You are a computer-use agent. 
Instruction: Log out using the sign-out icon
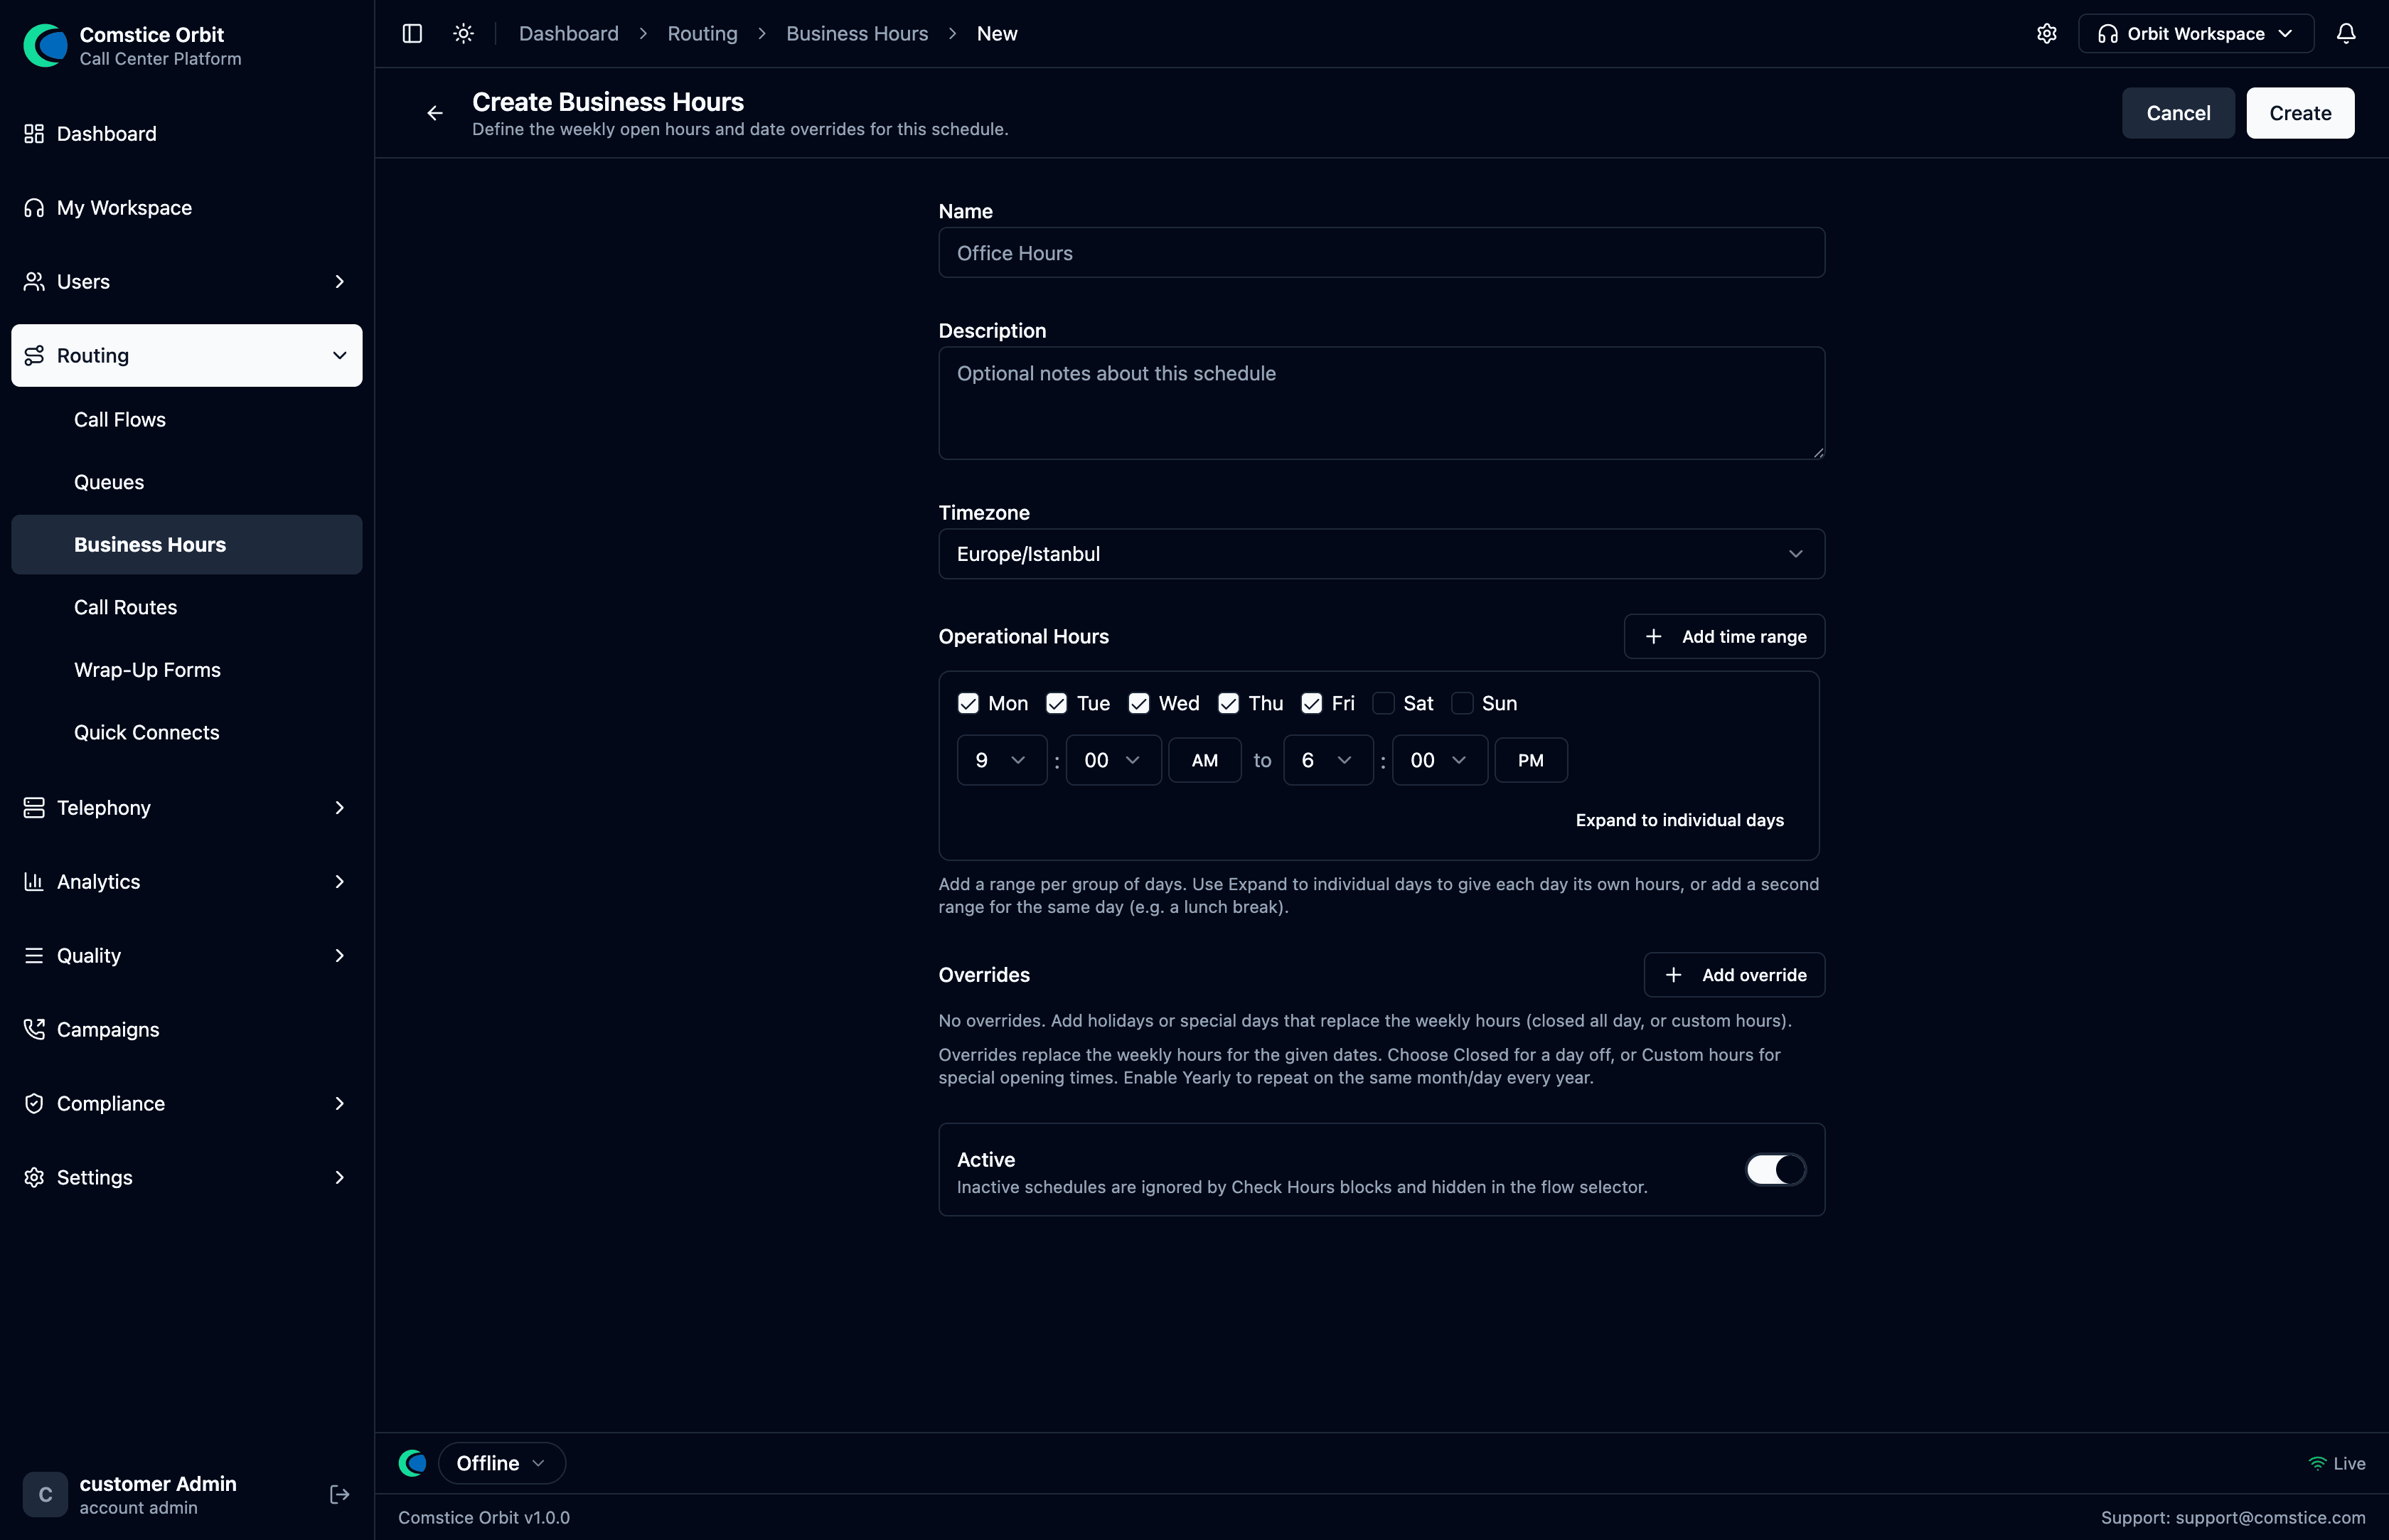coord(339,1494)
